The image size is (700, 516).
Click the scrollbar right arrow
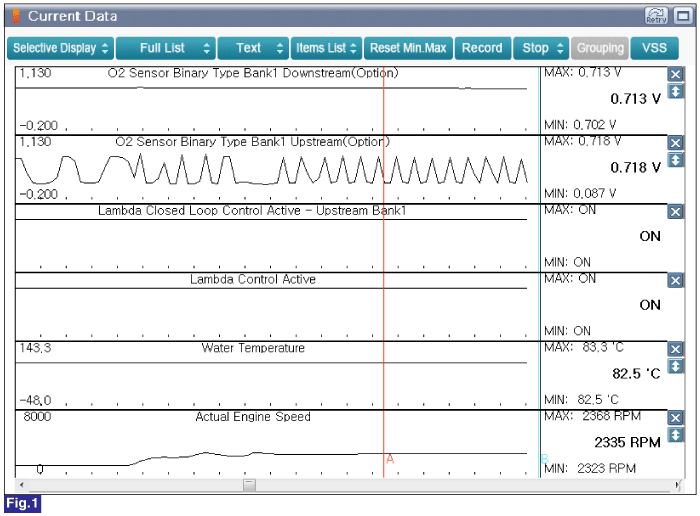click(x=678, y=485)
